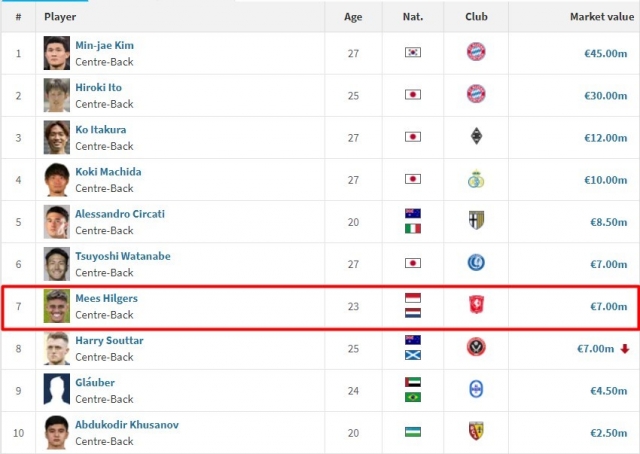Click Sheffield United crest for Harry Souttar

click(476, 347)
